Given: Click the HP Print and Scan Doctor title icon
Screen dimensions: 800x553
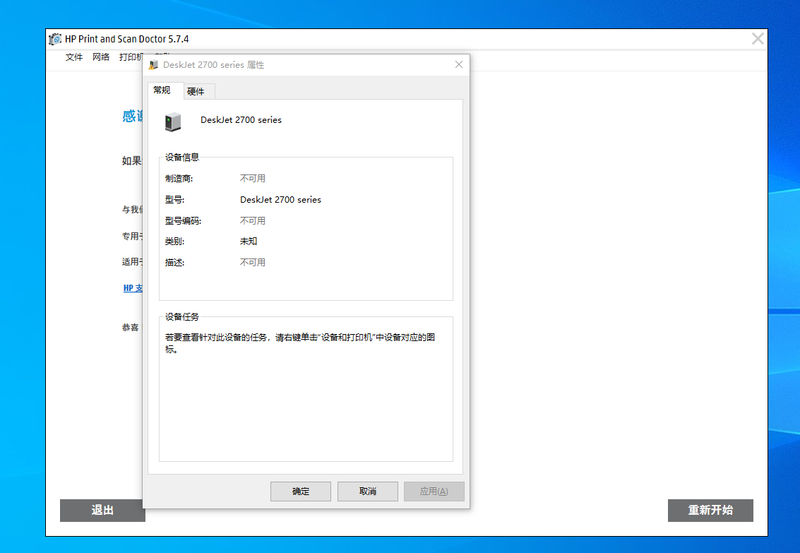Looking at the screenshot, I should pyautogui.click(x=56, y=38).
